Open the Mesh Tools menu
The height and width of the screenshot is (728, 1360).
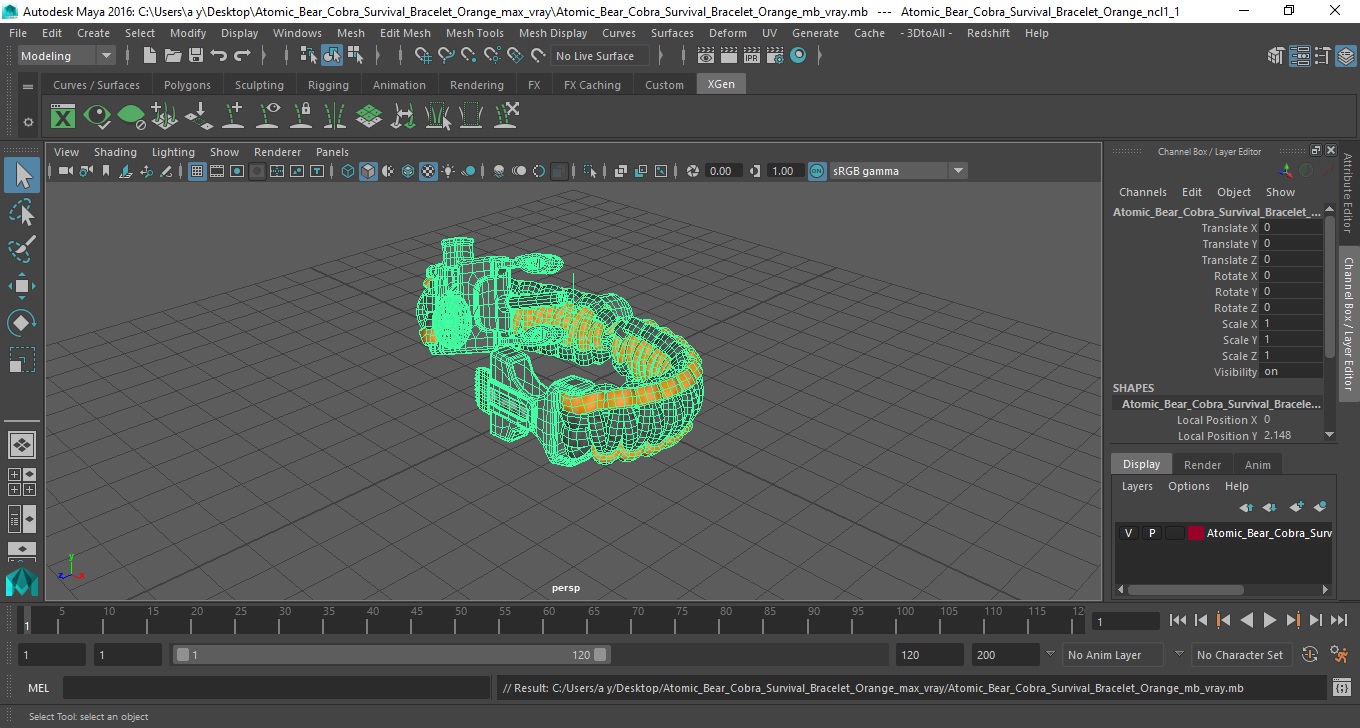[x=474, y=33]
